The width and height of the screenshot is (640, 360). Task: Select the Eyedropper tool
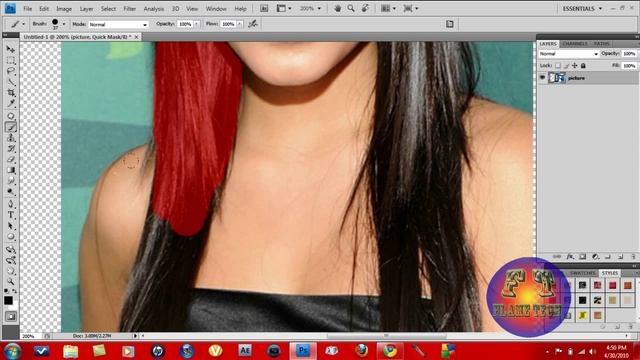click(x=11, y=104)
